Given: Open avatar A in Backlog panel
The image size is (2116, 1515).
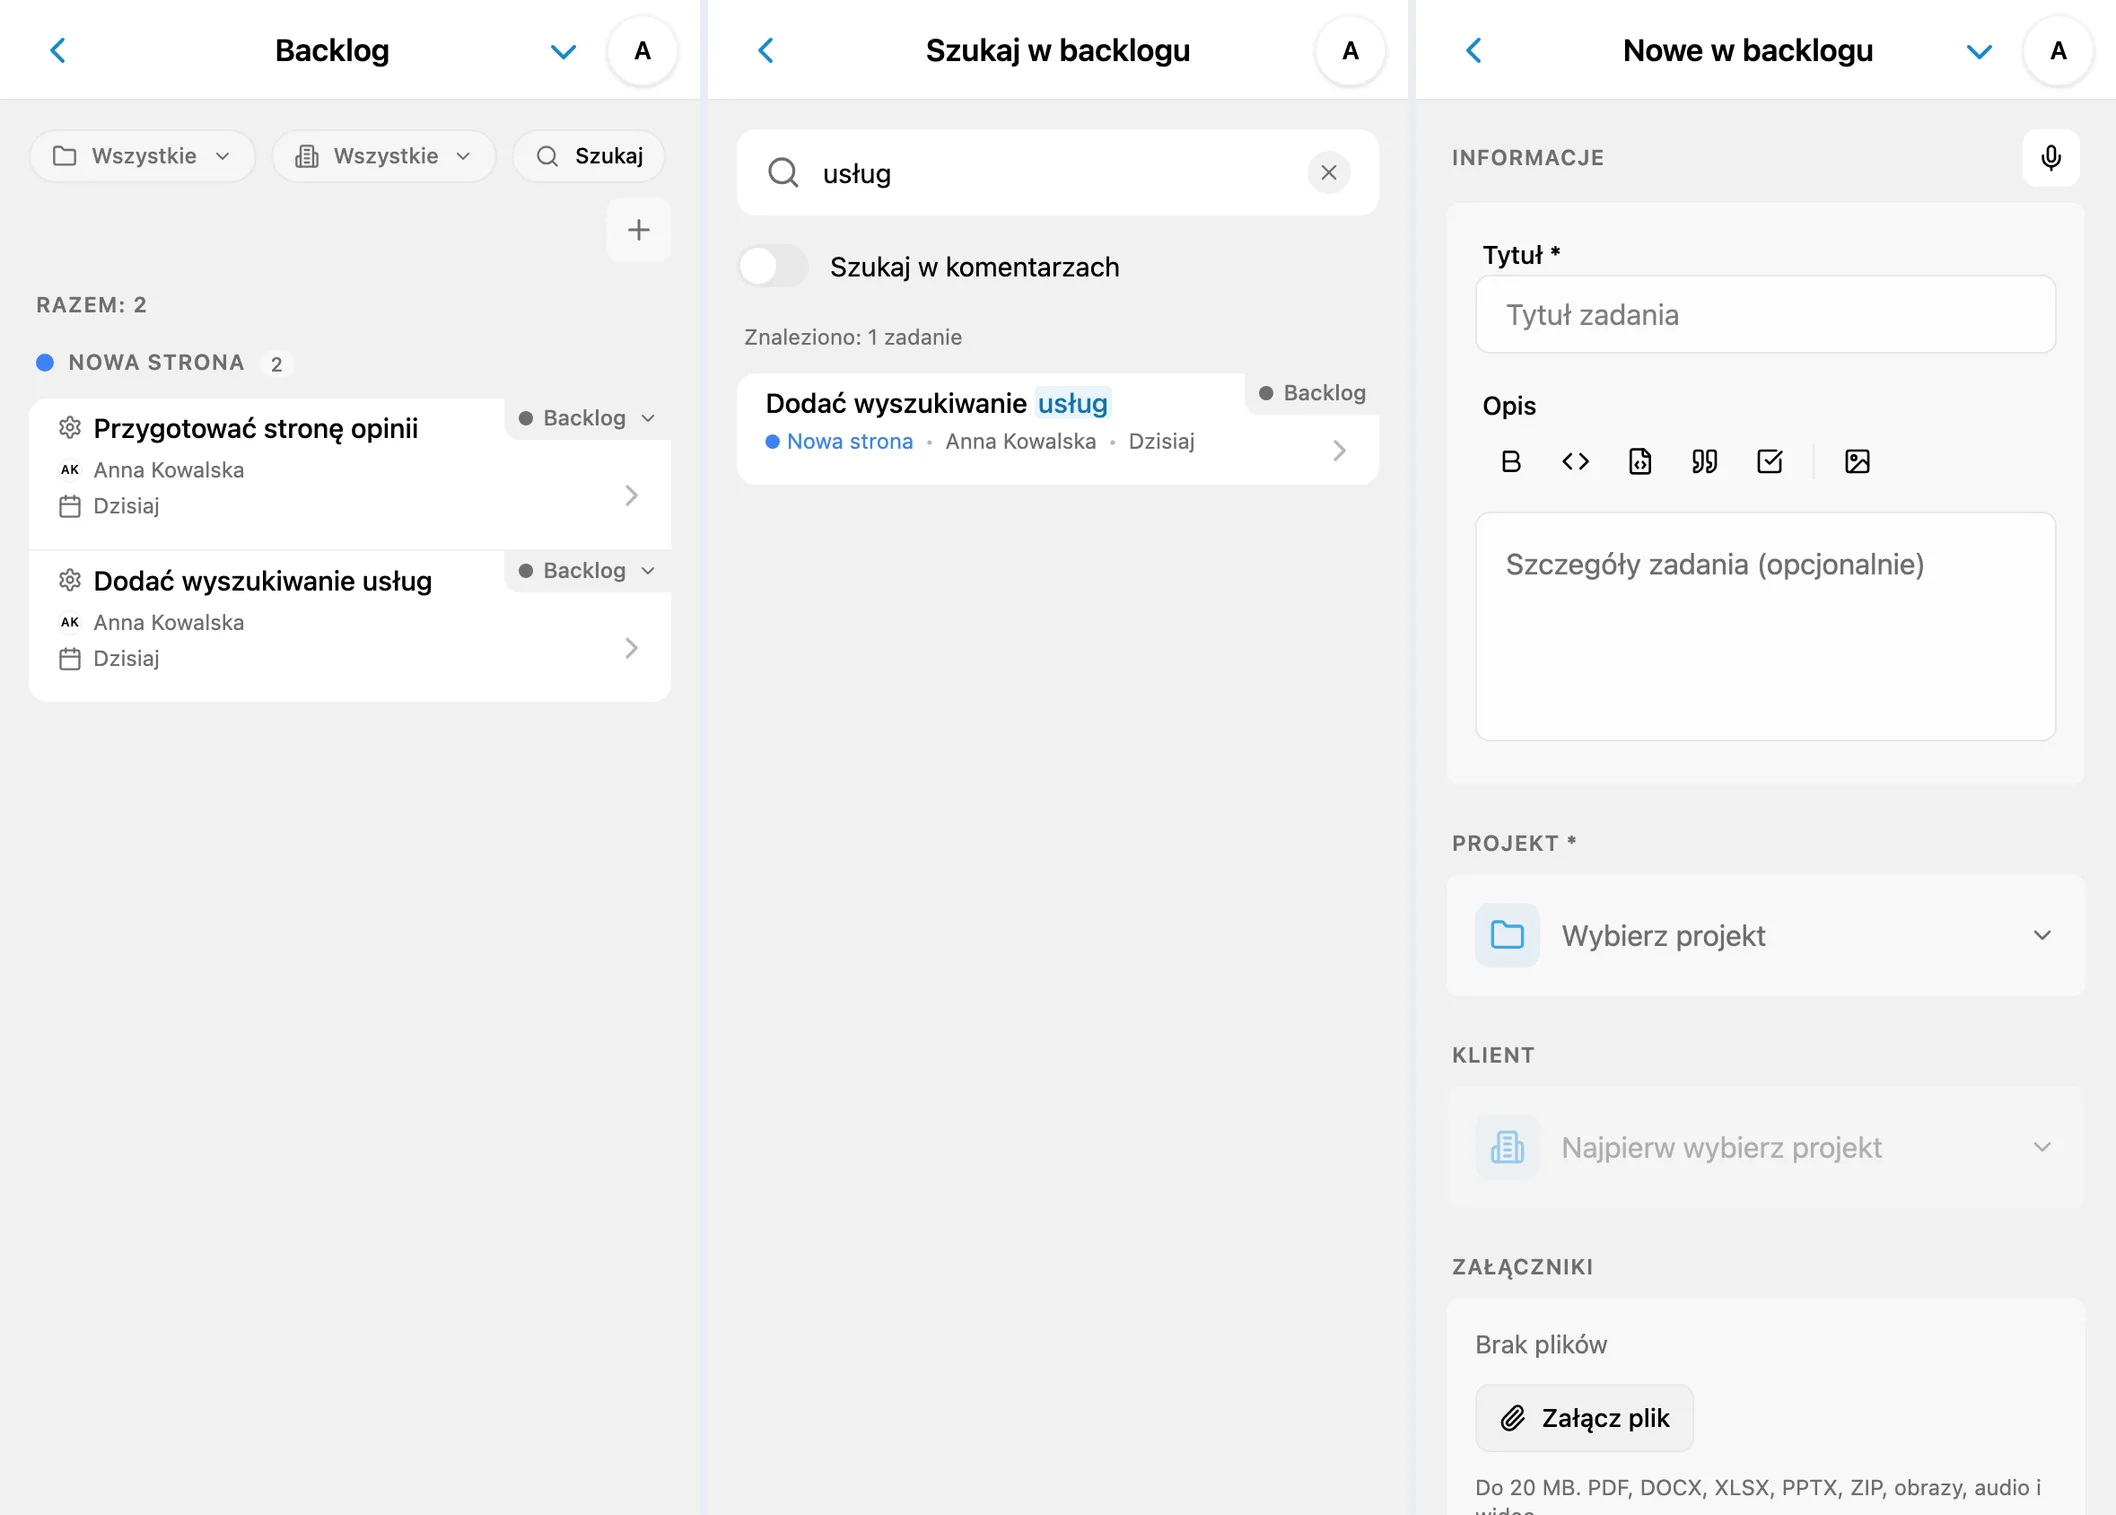Looking at the screenshot, I should (x=643, y=50).
